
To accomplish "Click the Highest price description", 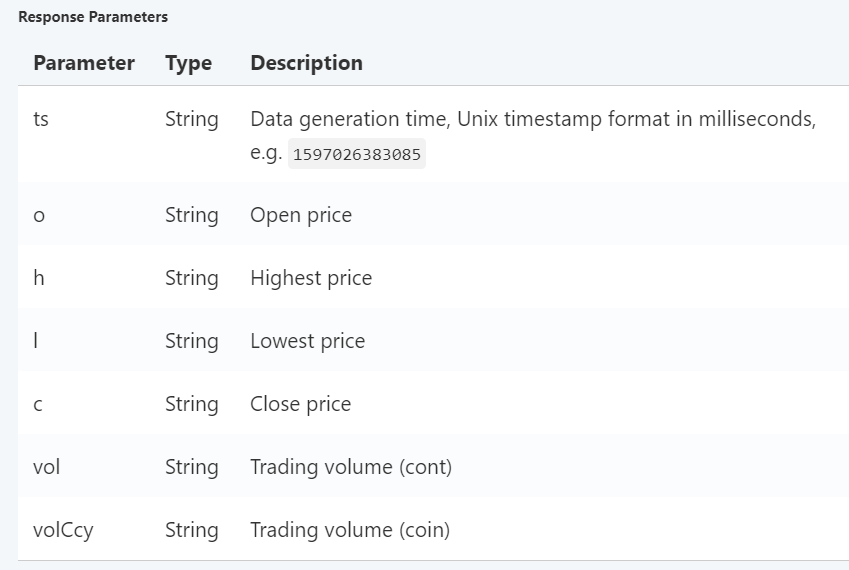I will click(x=311, y=278).
